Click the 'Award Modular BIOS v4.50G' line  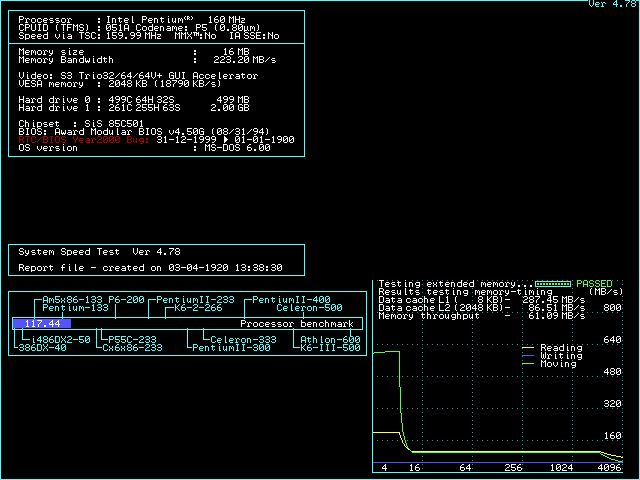click(x=144, y=132)
